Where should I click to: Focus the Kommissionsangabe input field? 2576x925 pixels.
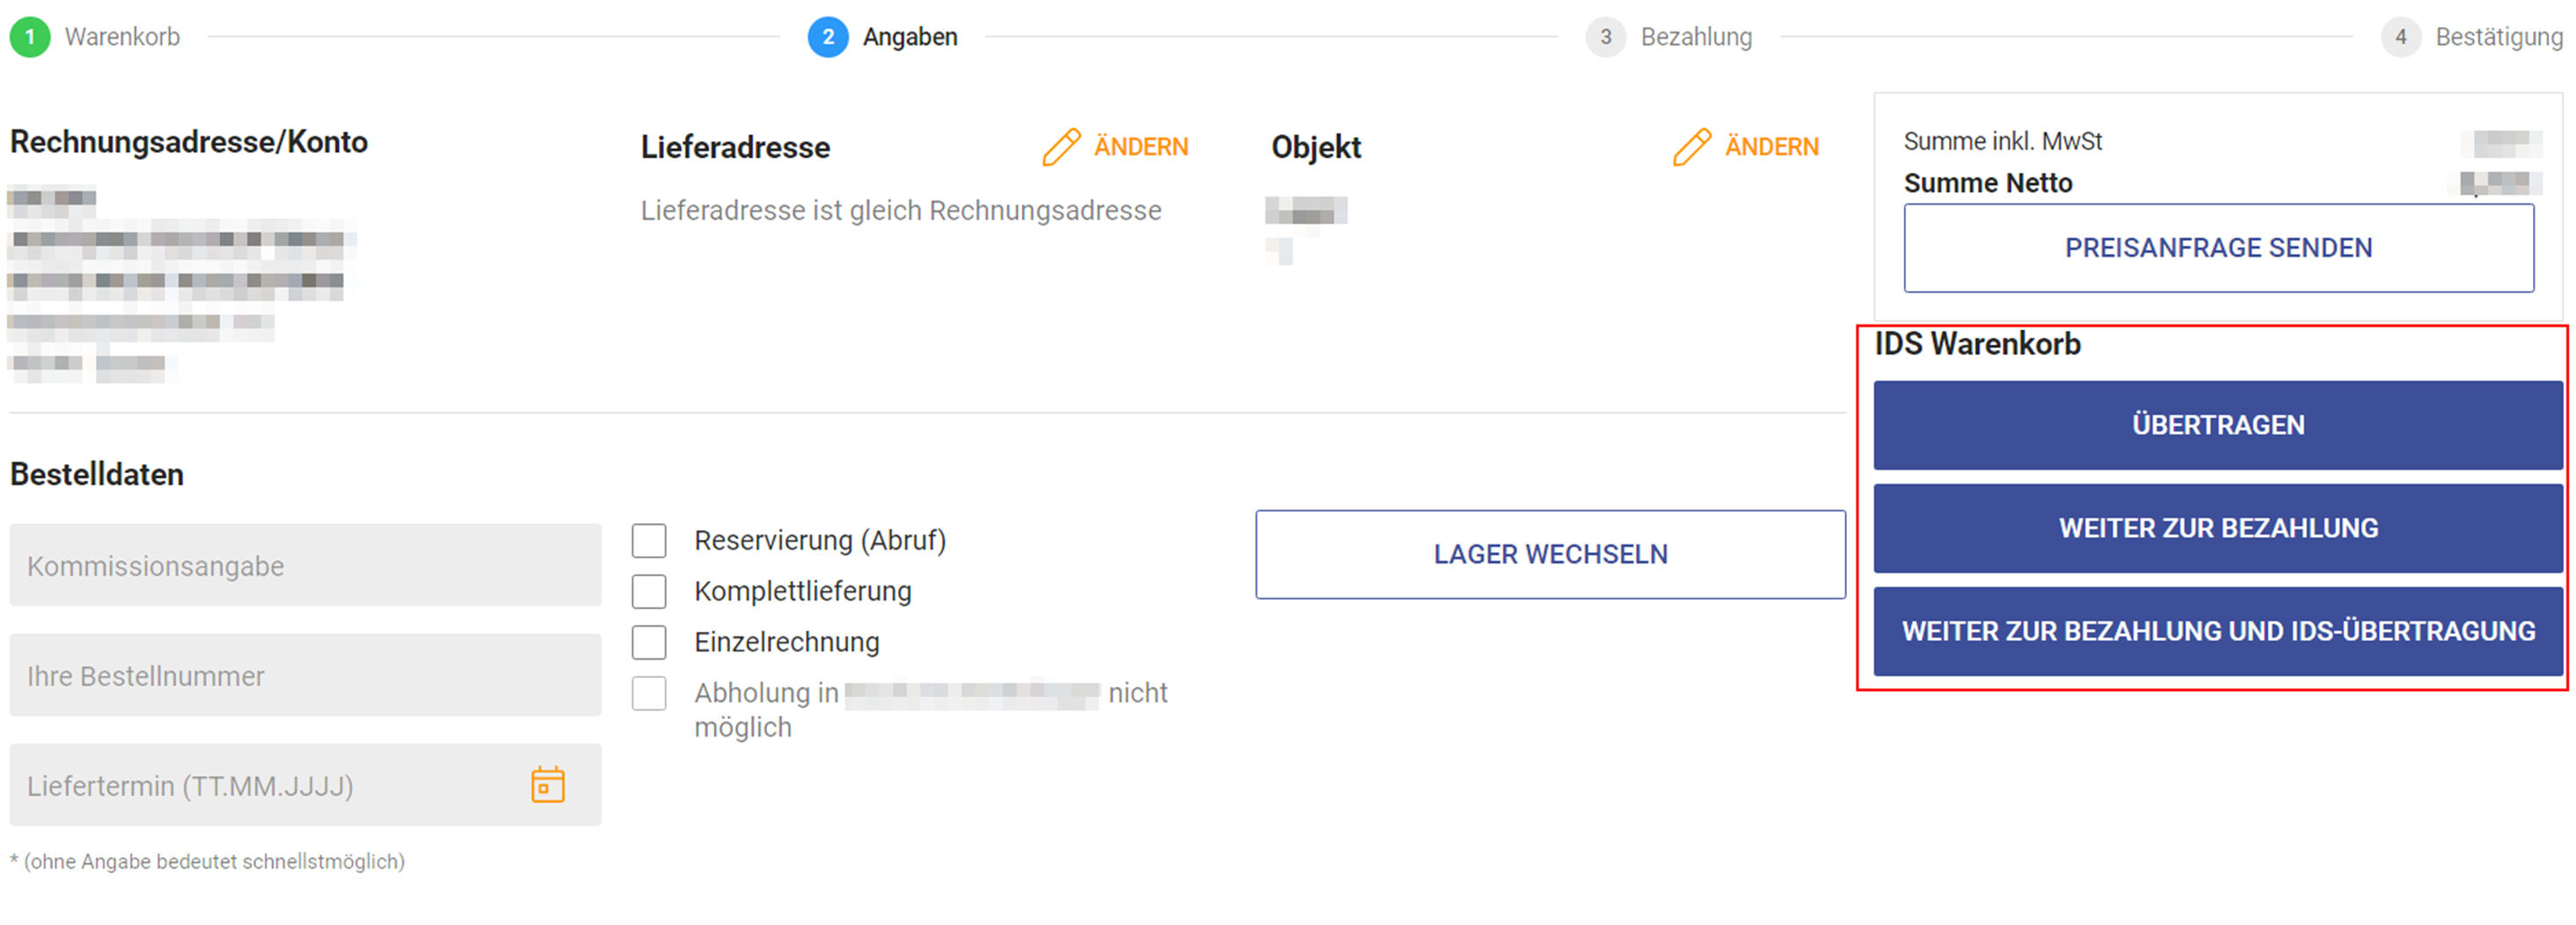pos(305,565)
